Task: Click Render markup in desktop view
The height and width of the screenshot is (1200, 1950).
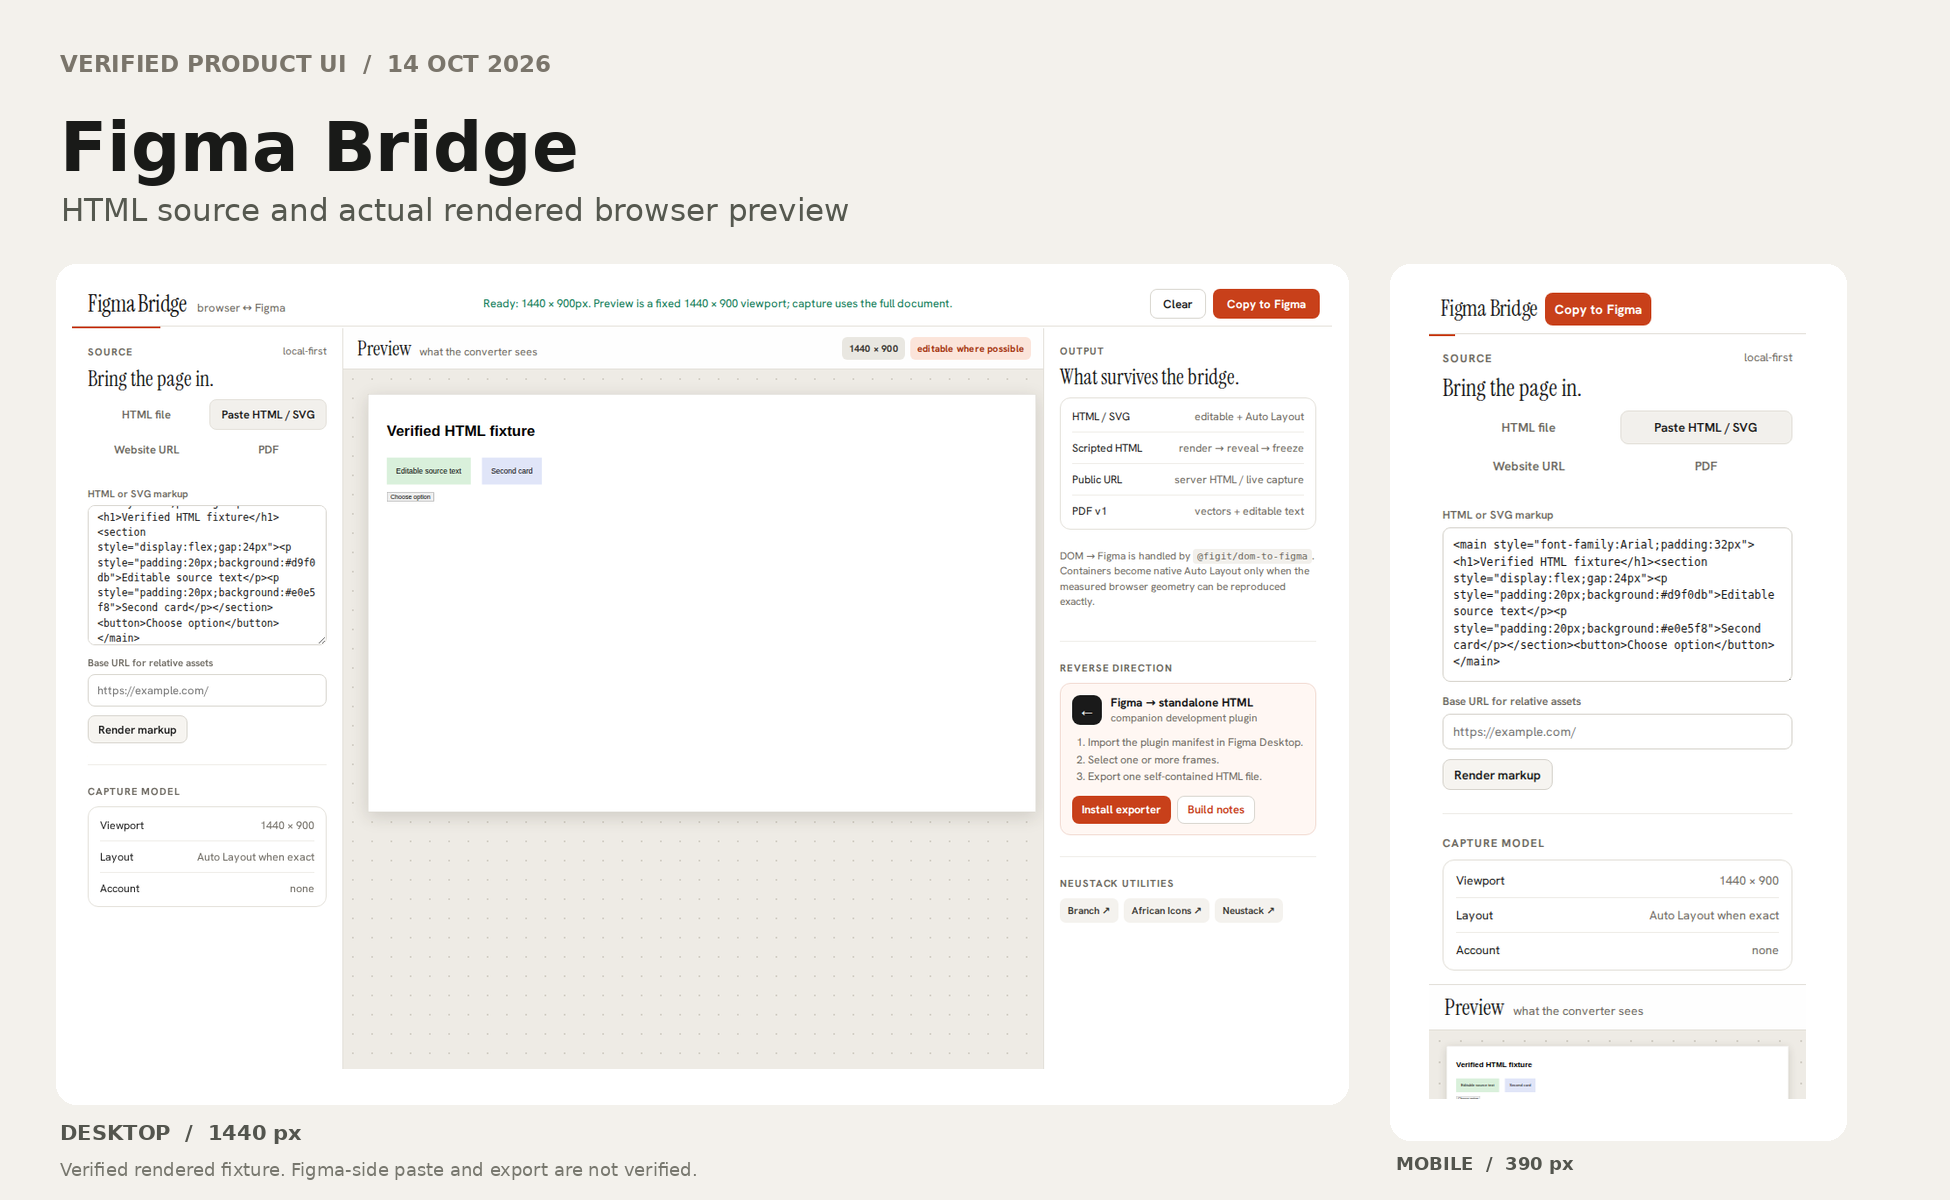Action: pyautogui.click(x=137, y=730)
